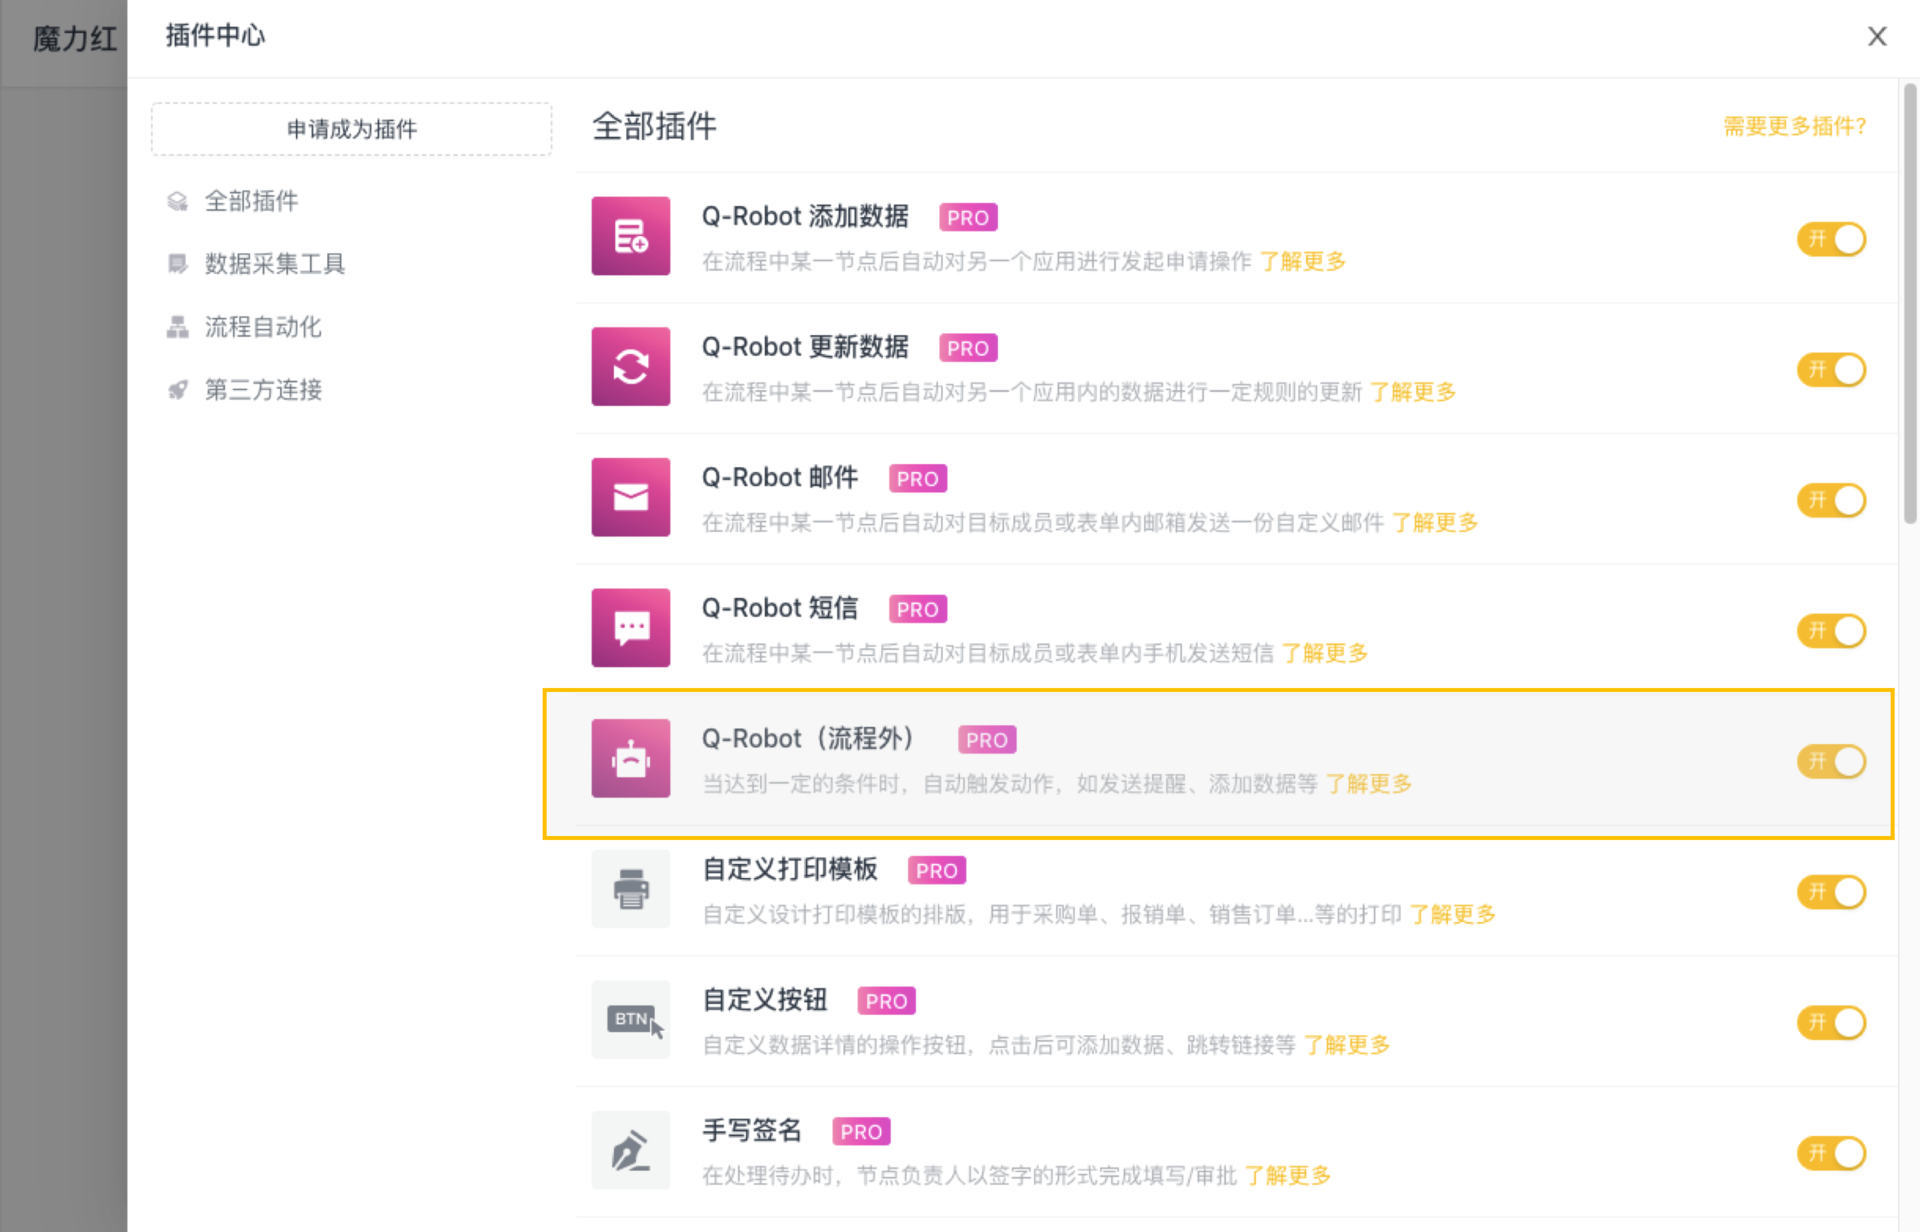Click the 自定义按钮 BTN icon
Image resolution: width=1920 pixels, height=1232 pixels.
pos(630,1020)
